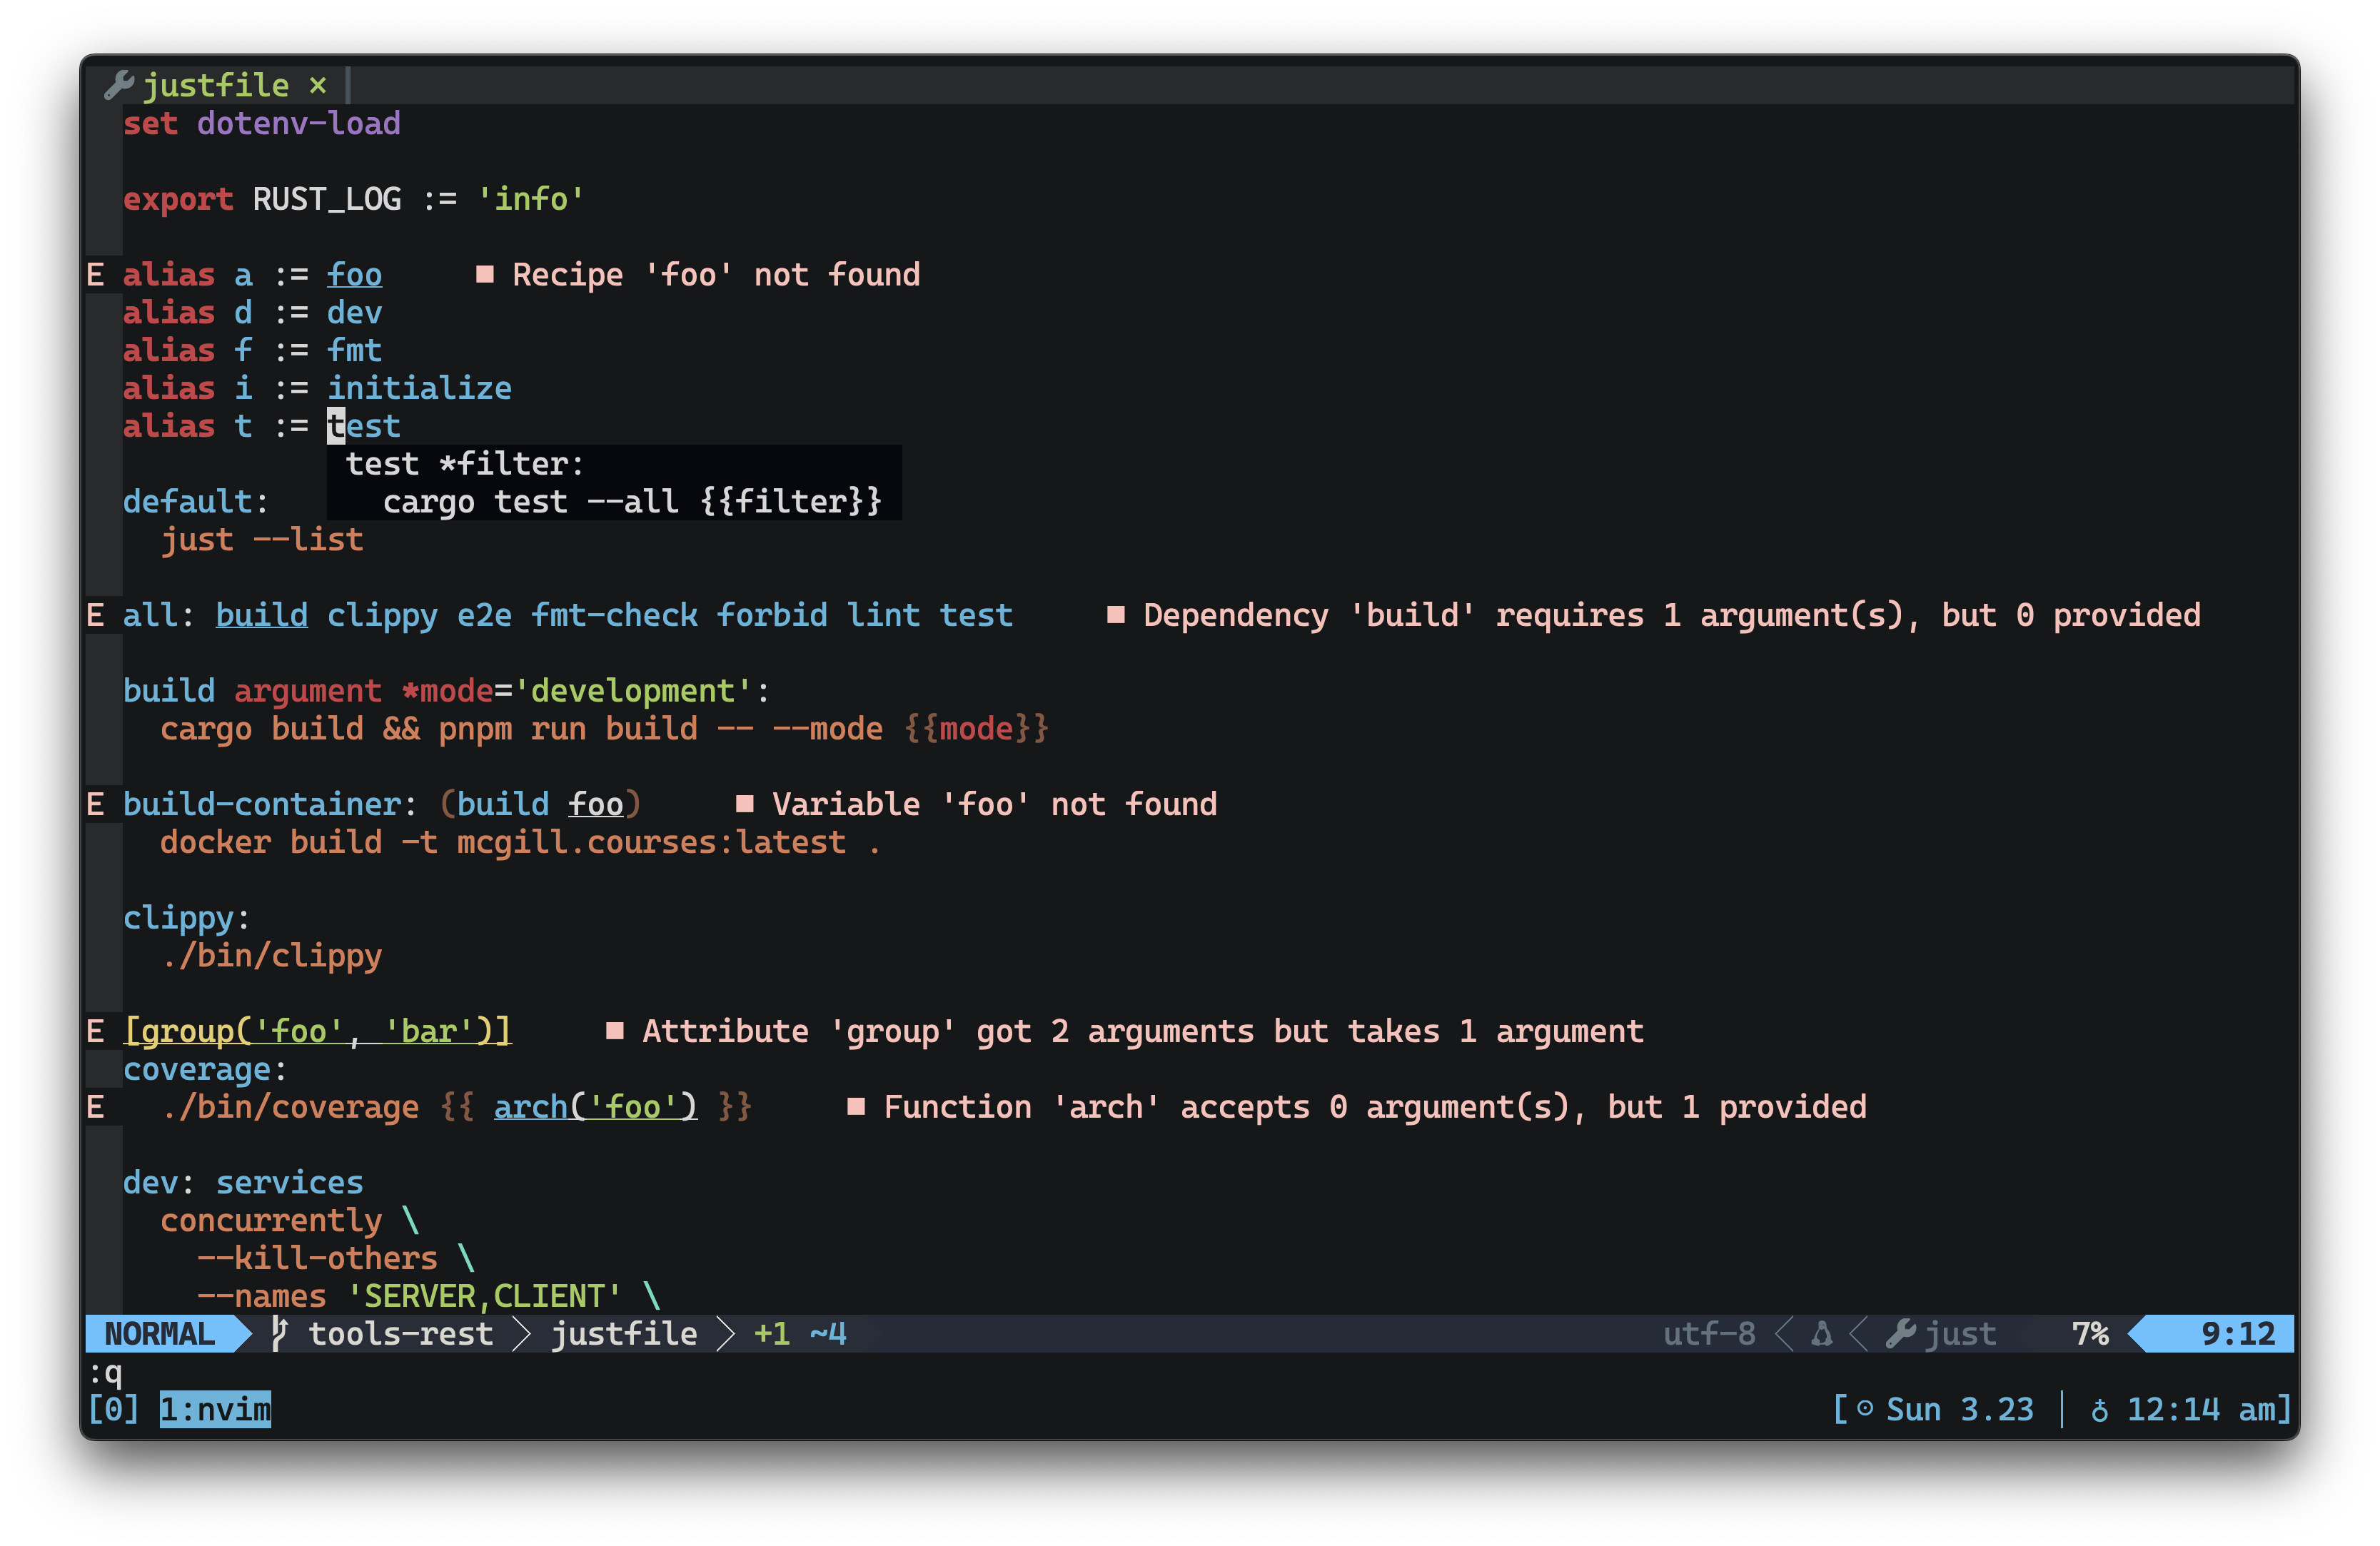Expand the chevron after the tools-rest branch segment

click(x=522, y=1333)
